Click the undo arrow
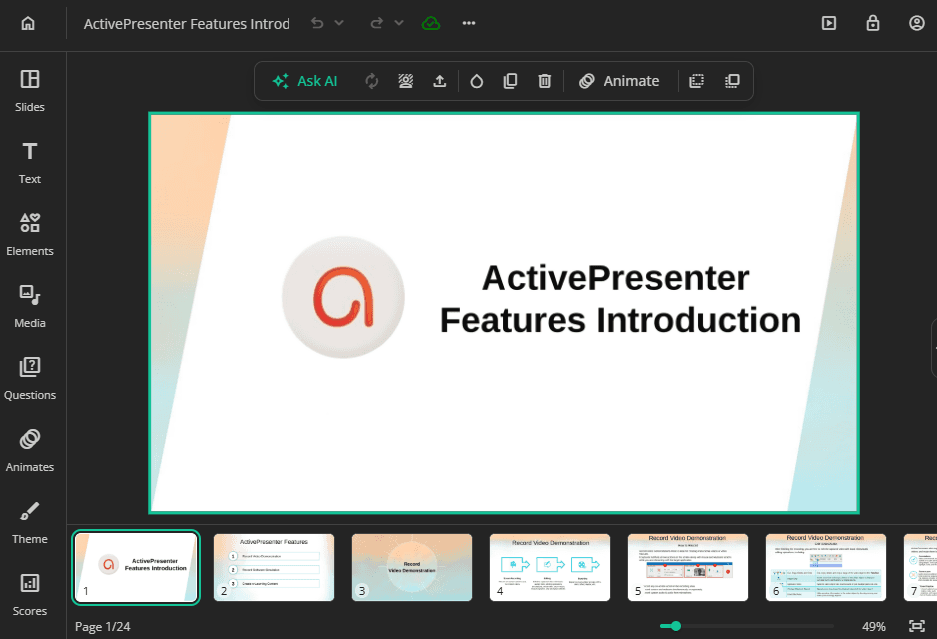This screenshot has width=937, height=639. pos(317,23)
